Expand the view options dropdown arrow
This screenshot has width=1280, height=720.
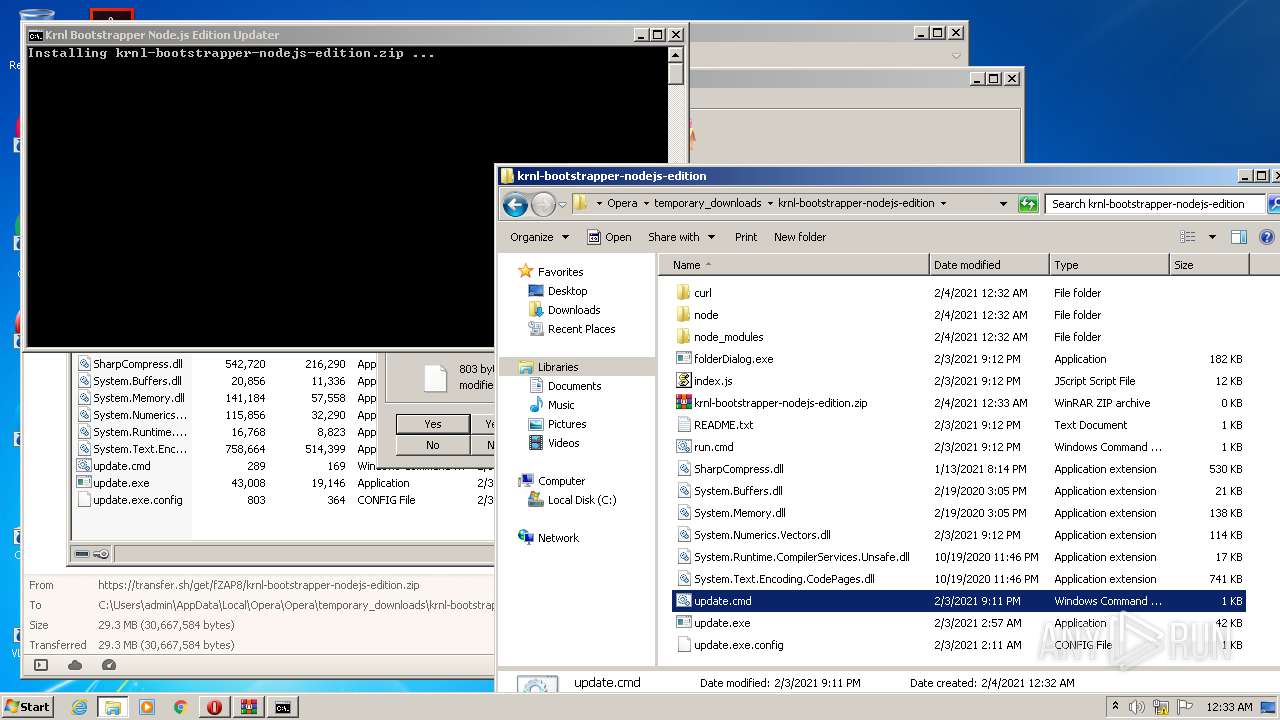click(1212, 237)
